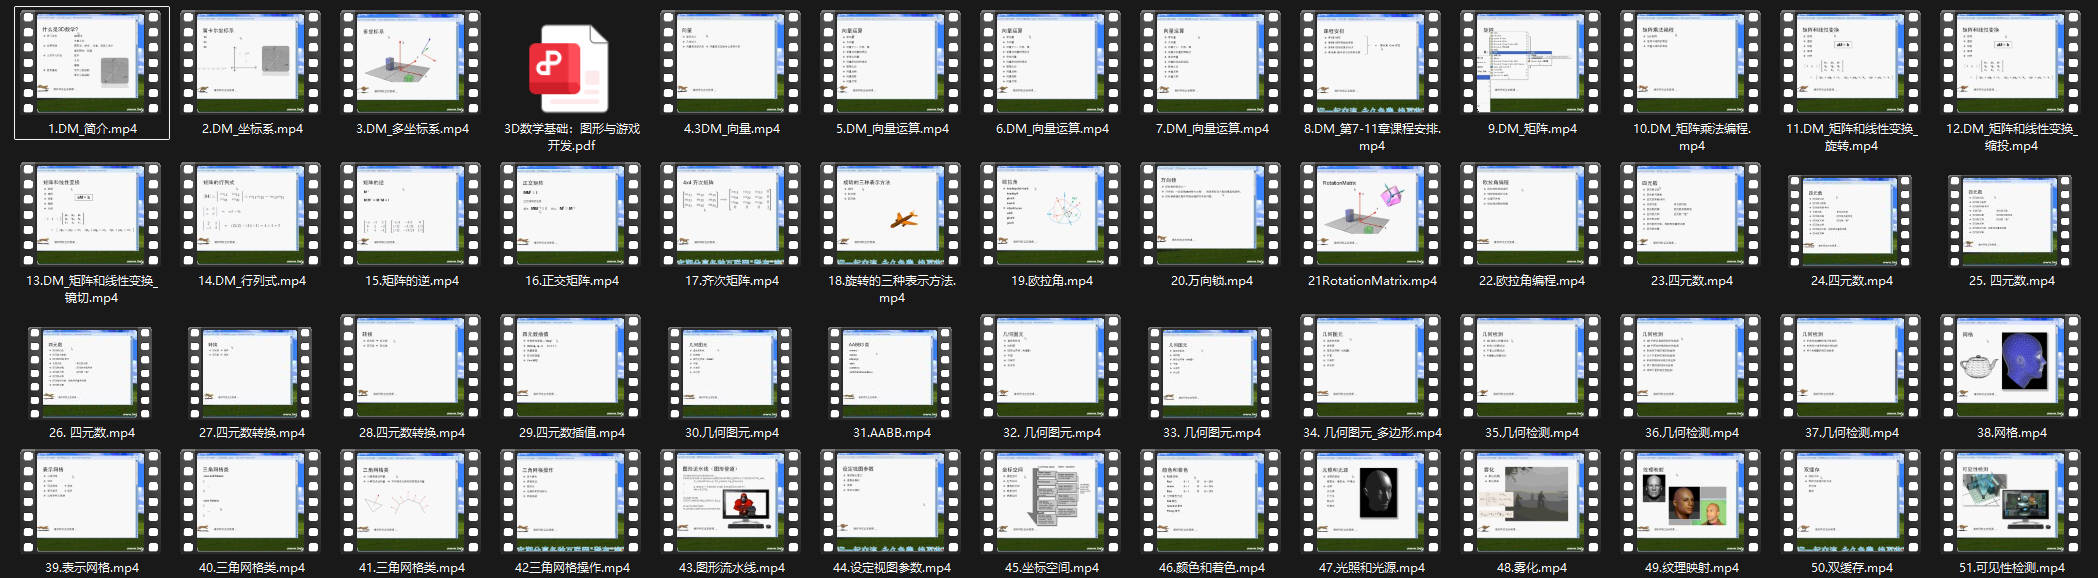Select the 12.DM_矩阵和线性变换_缩投.mp4 file
Image resolution: width=2098 pixels, height=578 pixels.
click(2011, 63)
